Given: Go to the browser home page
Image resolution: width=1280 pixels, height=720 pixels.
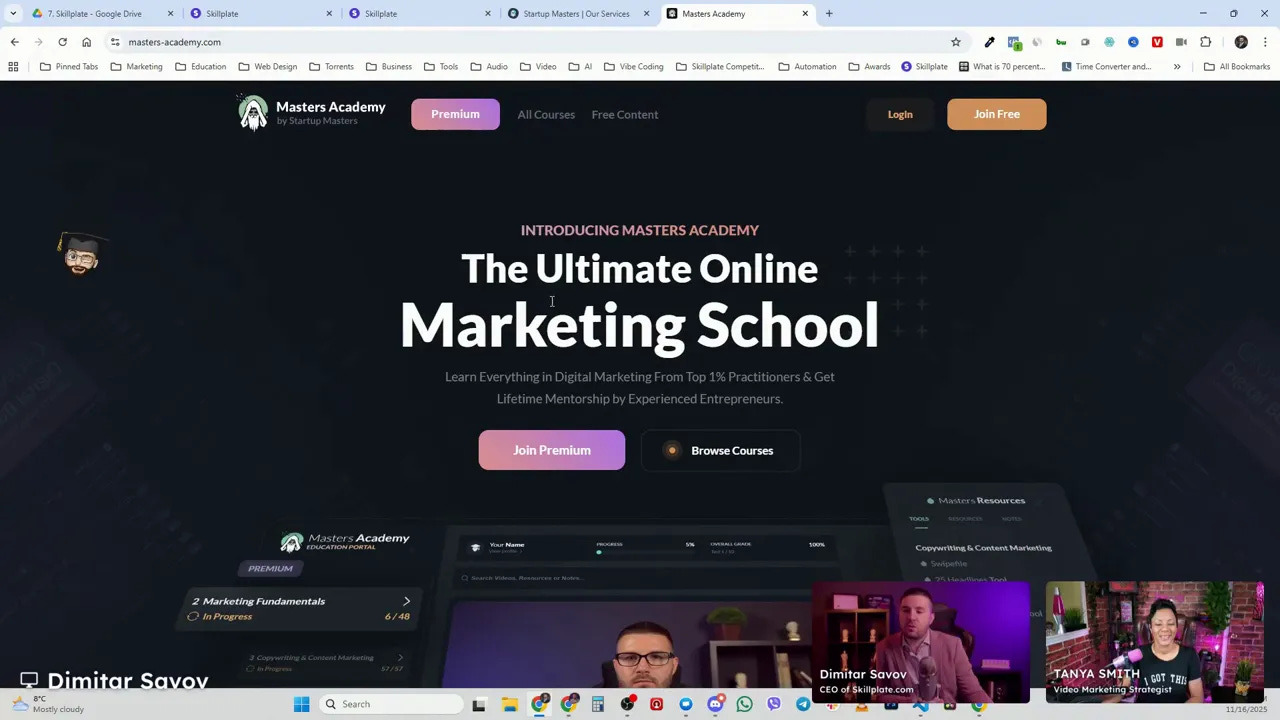Looking at the screenshot, I should [86, 42].
